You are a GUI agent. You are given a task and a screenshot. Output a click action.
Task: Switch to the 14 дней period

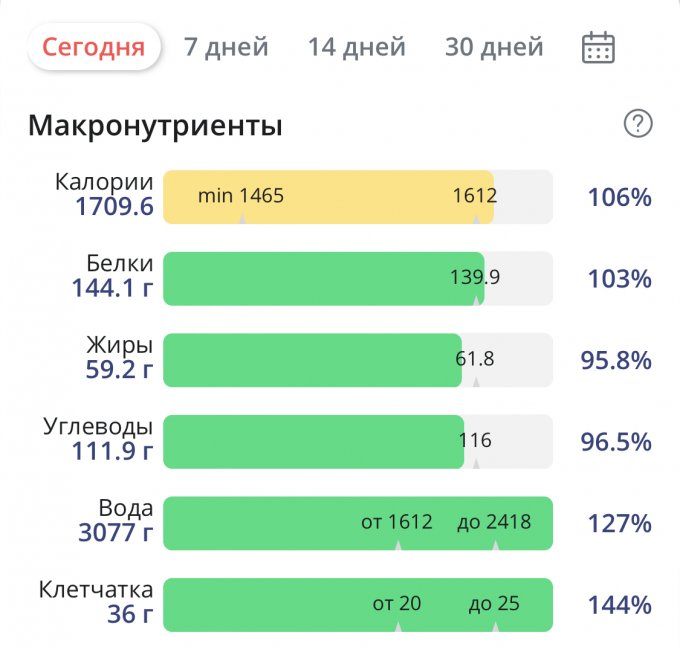pyautogui.click(x=356, y=47)
